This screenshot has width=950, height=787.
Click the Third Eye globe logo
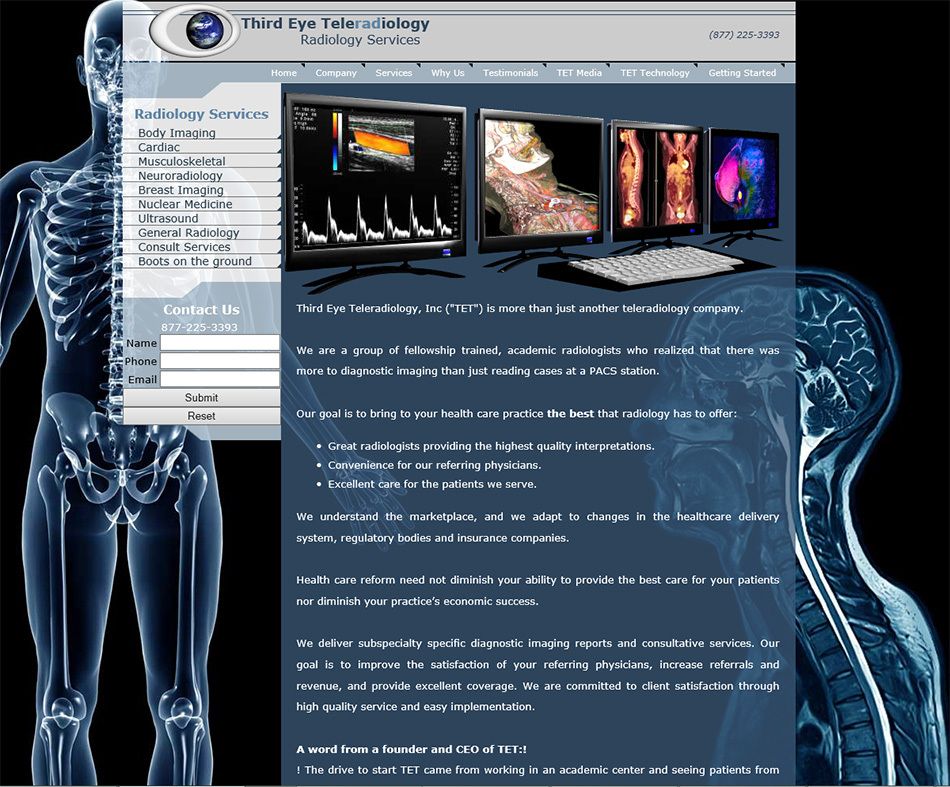[x=194, y=32]
